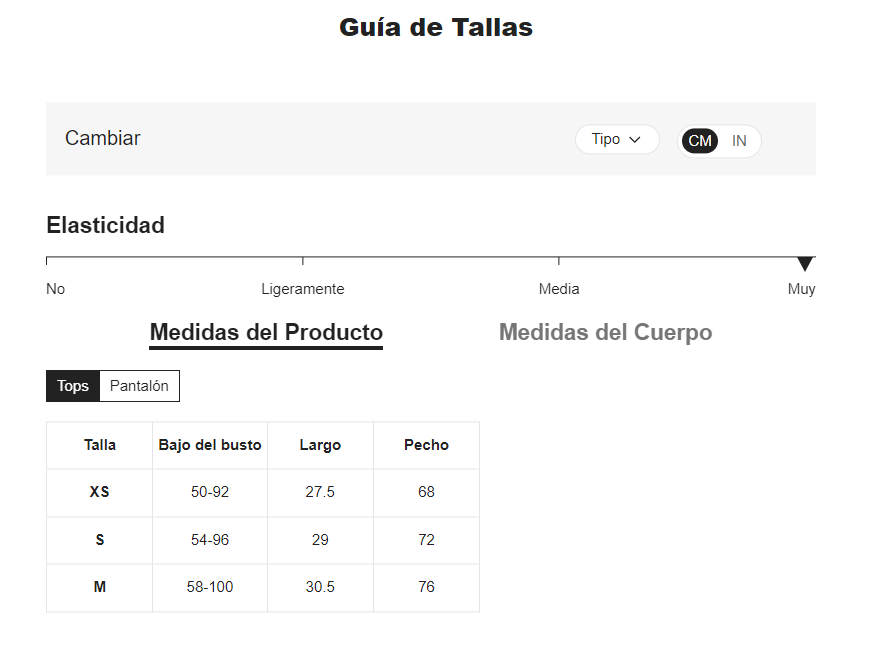Choose the Pantalón size table
The width and height of the screenshot is (872, 648).
coord(139,386)
